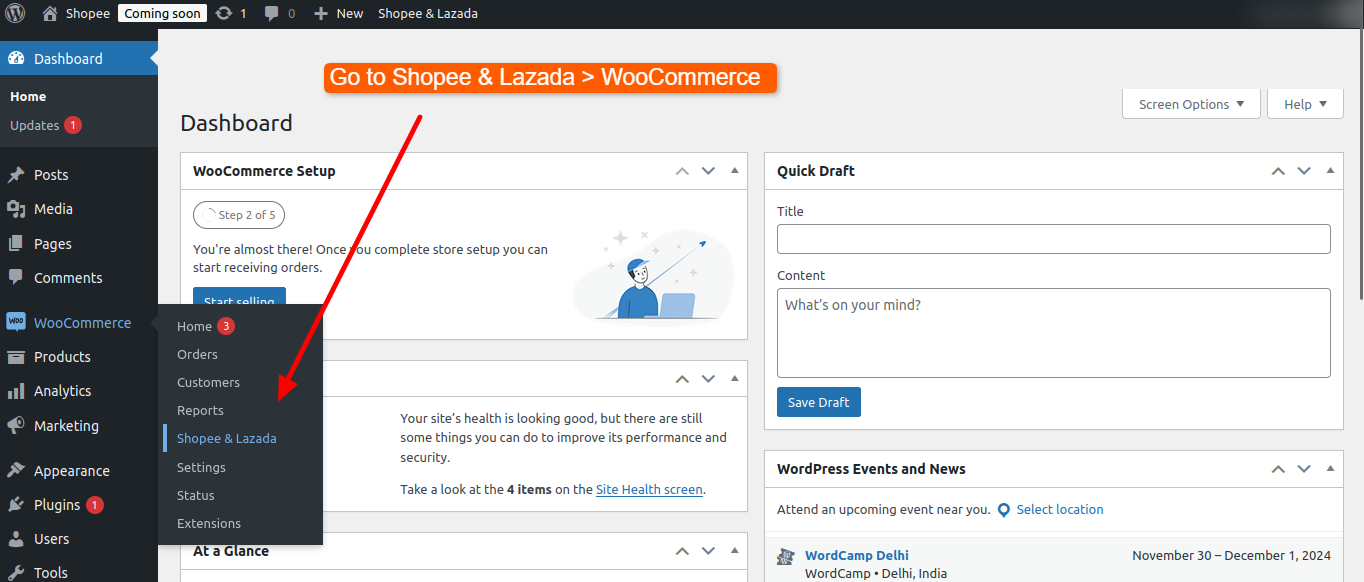The image size is (1364, 582).
Task: Click the Marketing megaphone icon
Action: pos(16,426)
